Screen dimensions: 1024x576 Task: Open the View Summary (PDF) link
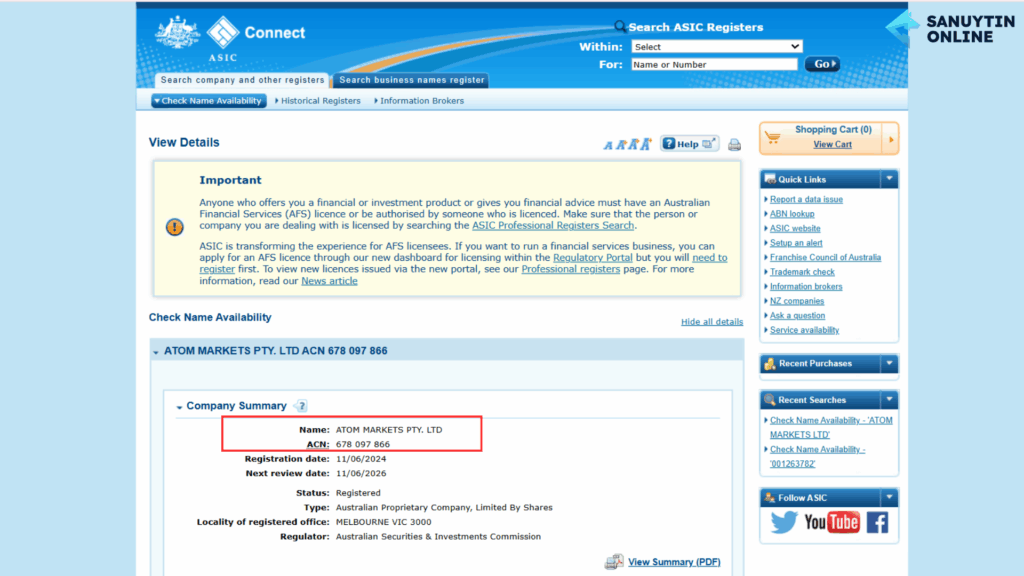674,562
